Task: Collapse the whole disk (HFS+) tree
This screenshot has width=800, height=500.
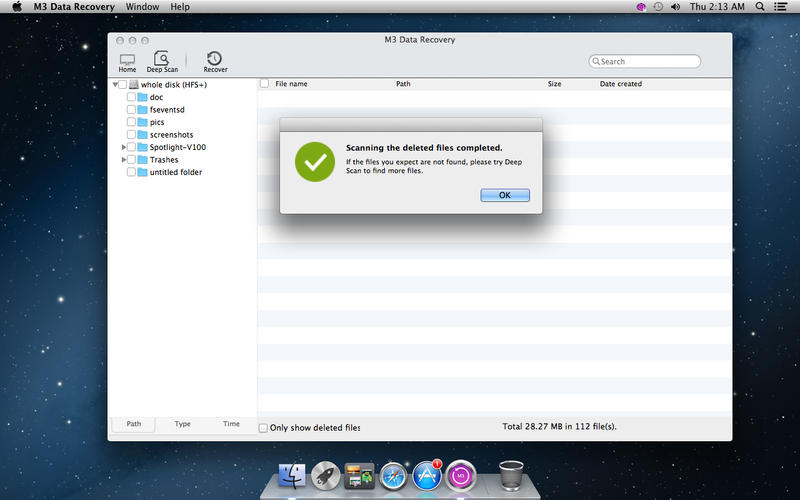Action: click(115, 85)
